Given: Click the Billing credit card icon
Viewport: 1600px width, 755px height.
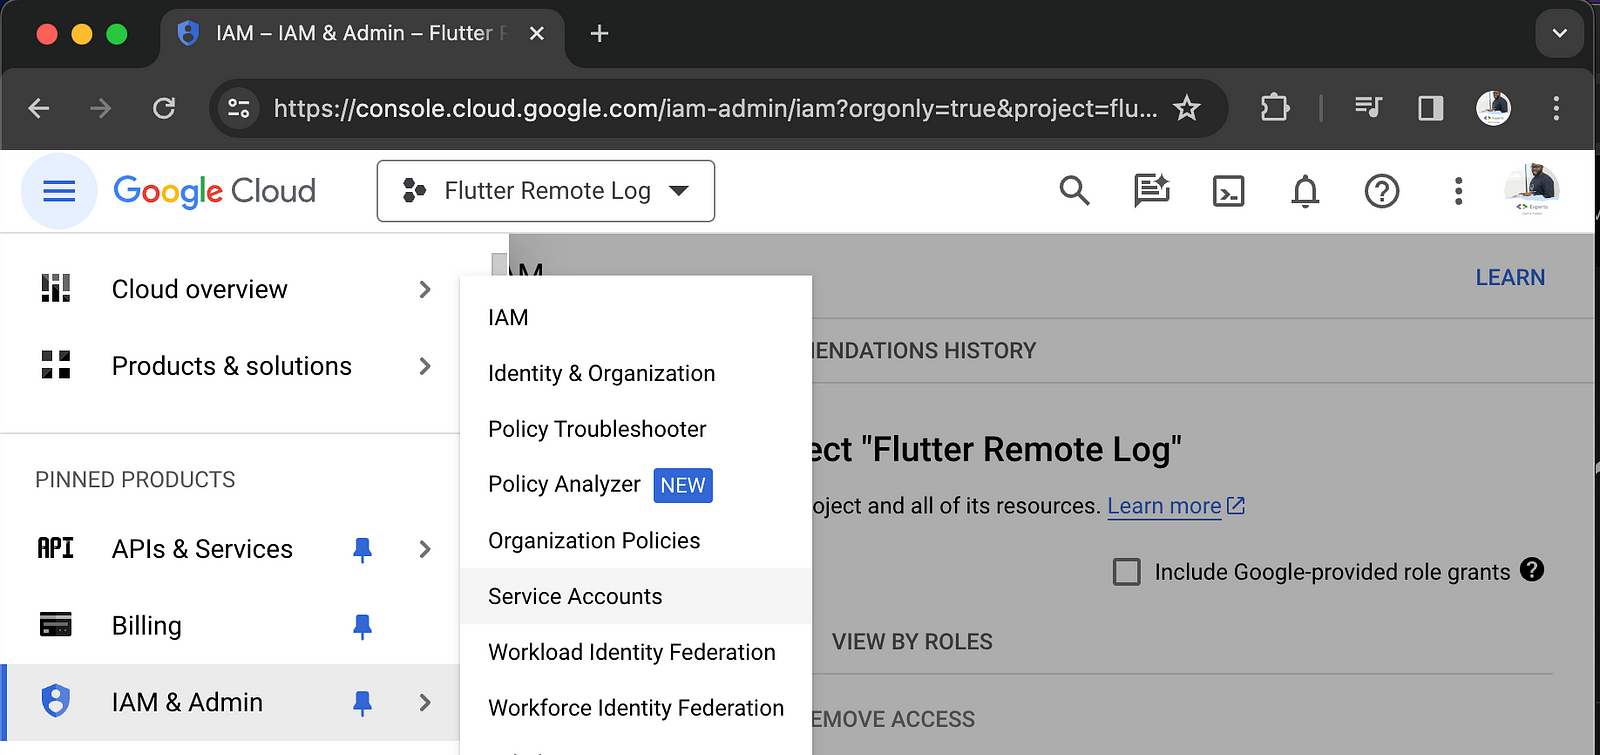Looking at the screenshot, I should [56, 625].
